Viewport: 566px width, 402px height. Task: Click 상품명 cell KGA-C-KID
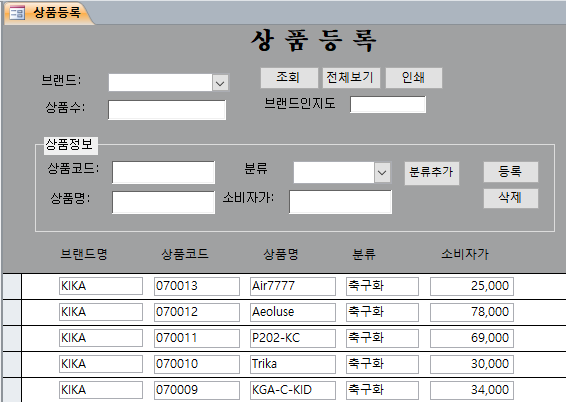click(x=293, y=390)
